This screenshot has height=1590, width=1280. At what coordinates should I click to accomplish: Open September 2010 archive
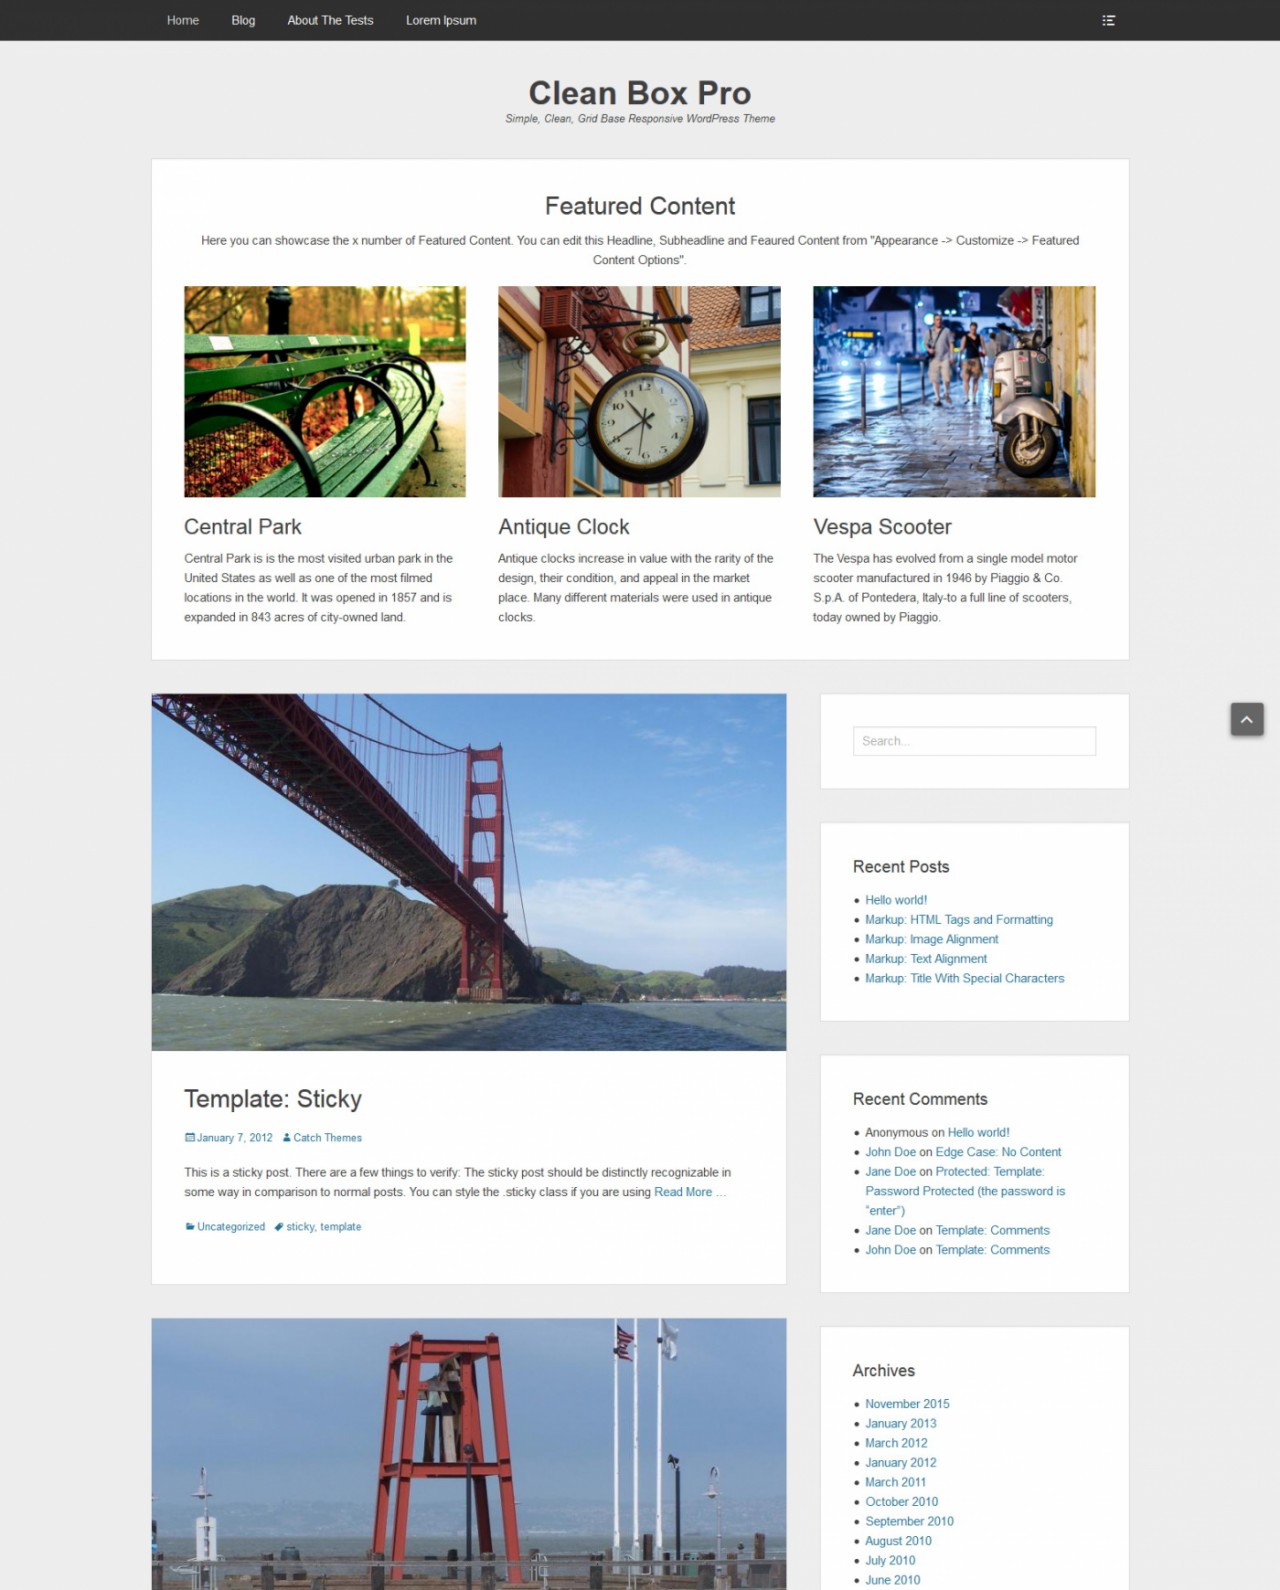pyautogui.click(x=909, y=1521)
